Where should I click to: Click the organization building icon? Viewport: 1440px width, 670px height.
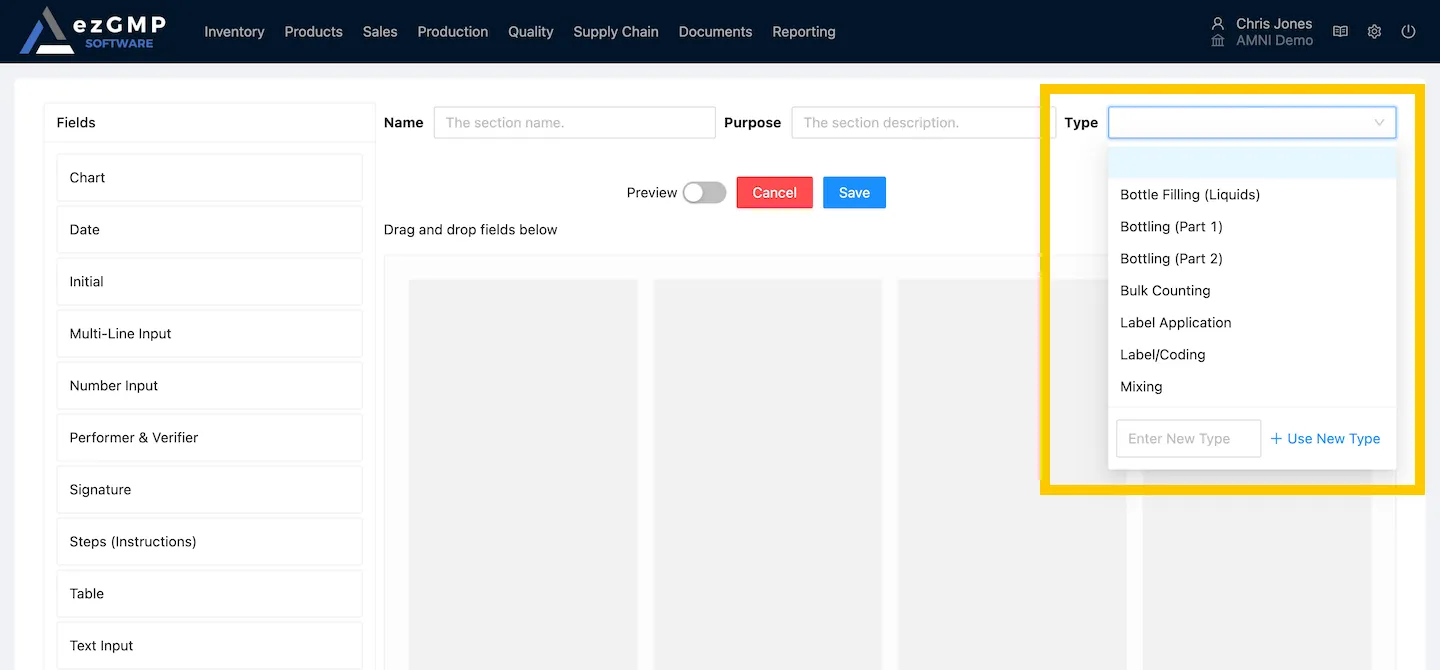[x=1217, y=41]
